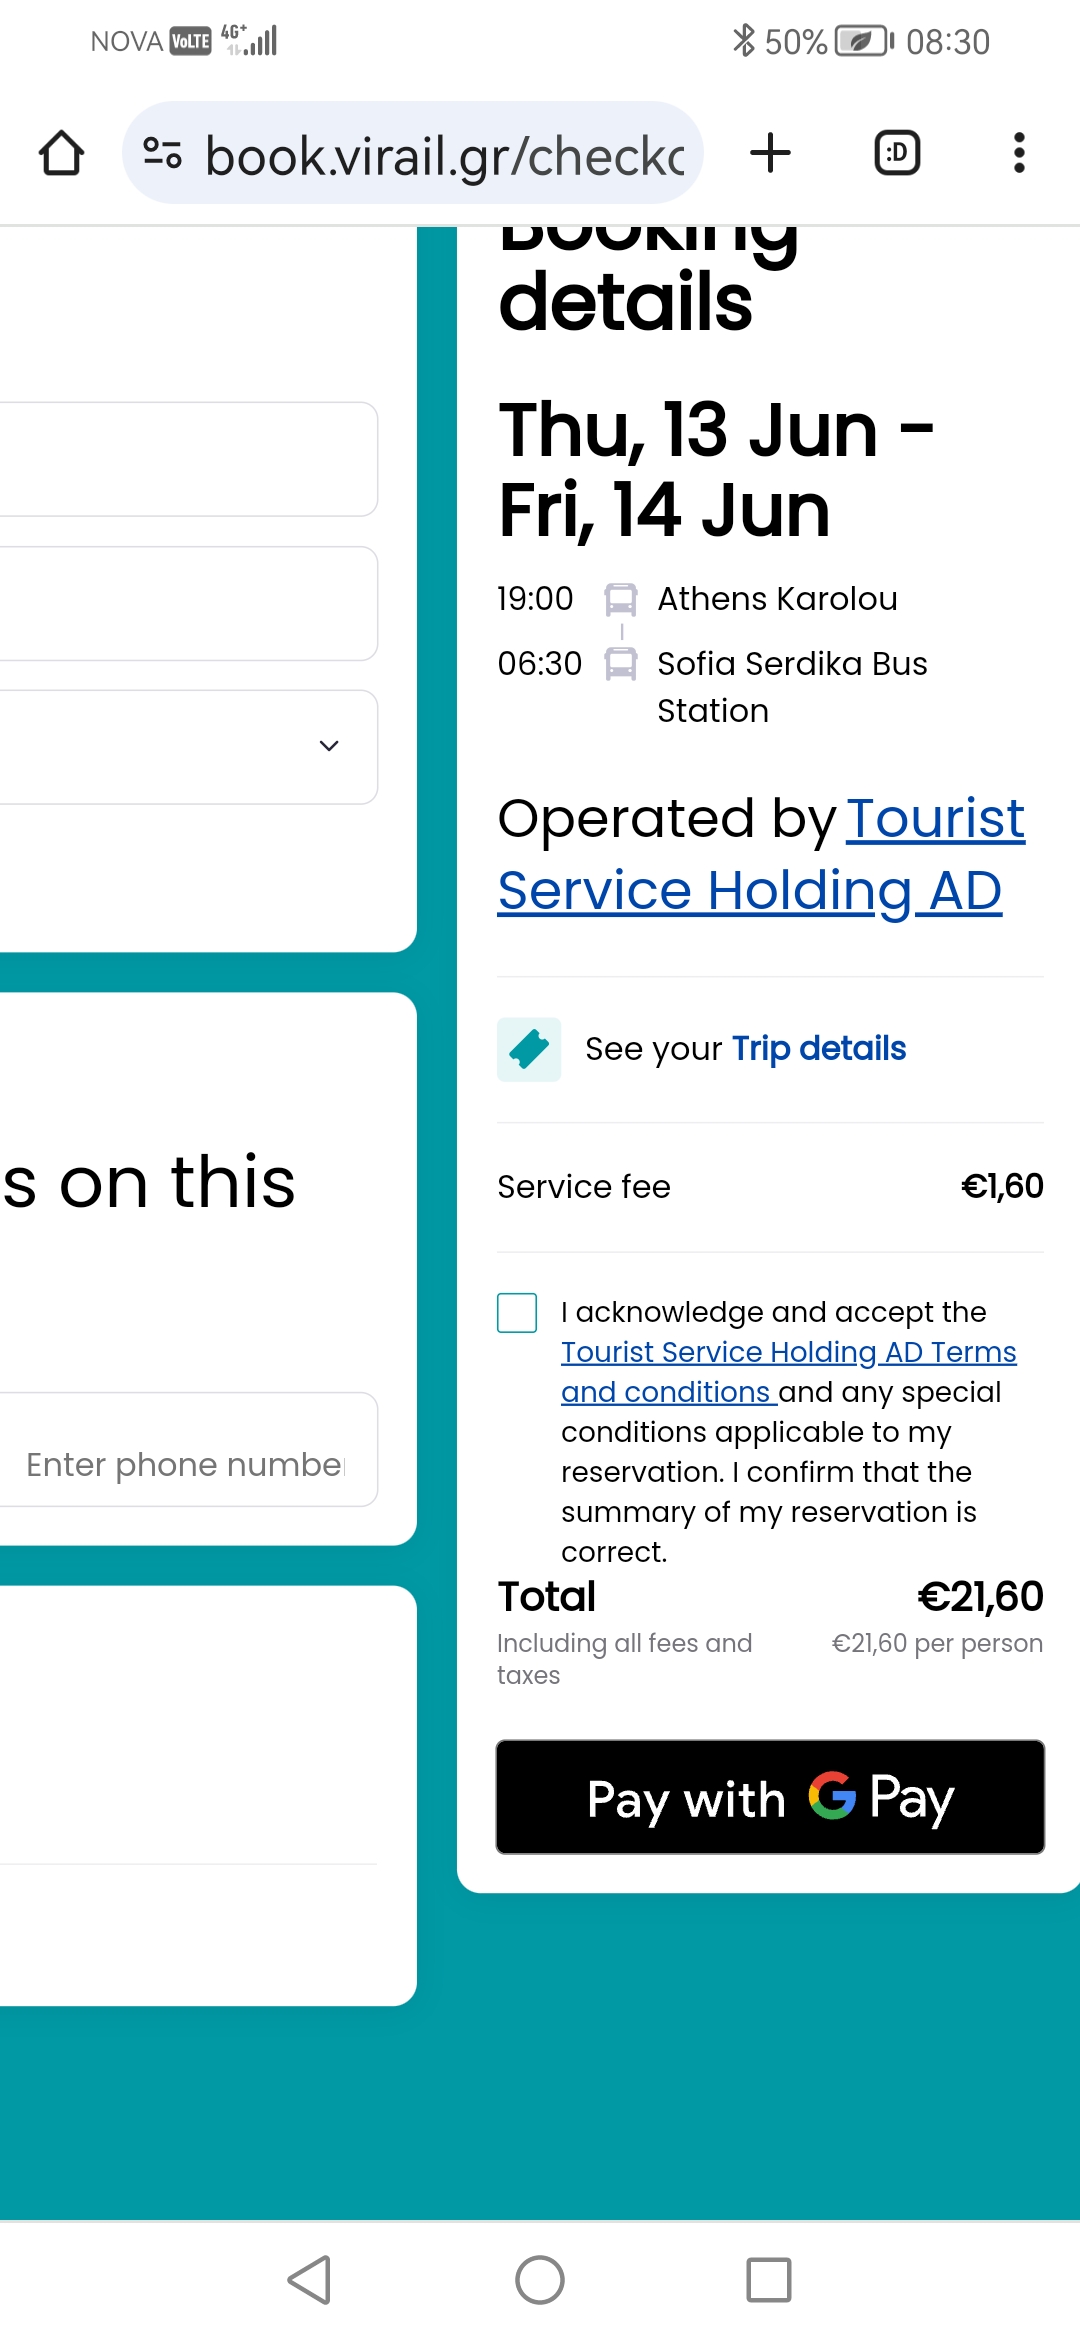Open Trip details link
The image size is (1080, 2340).
819,1048
